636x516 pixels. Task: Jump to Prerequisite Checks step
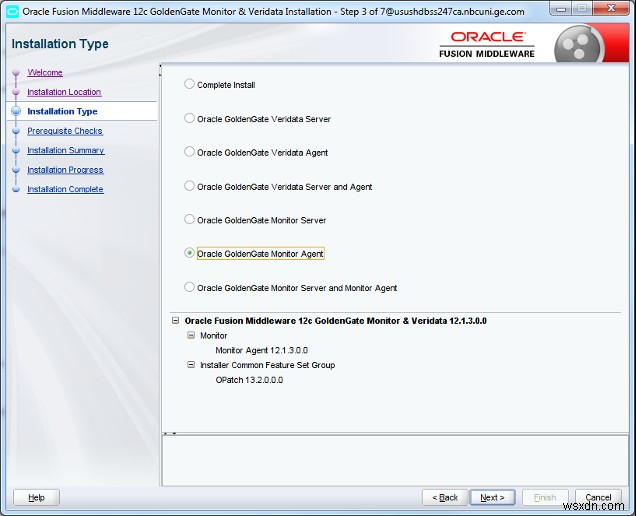click(65, 131)
